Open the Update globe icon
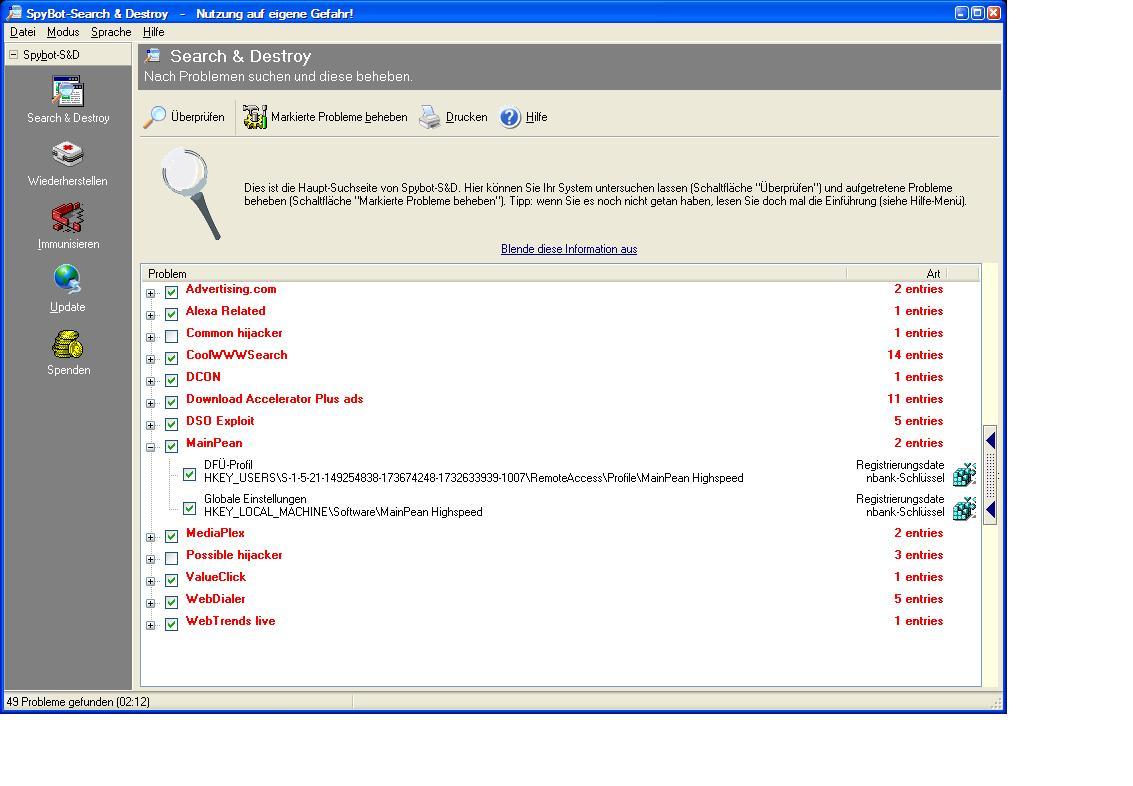The height and width of the screenshot is (786, 1133). (67, 280)
